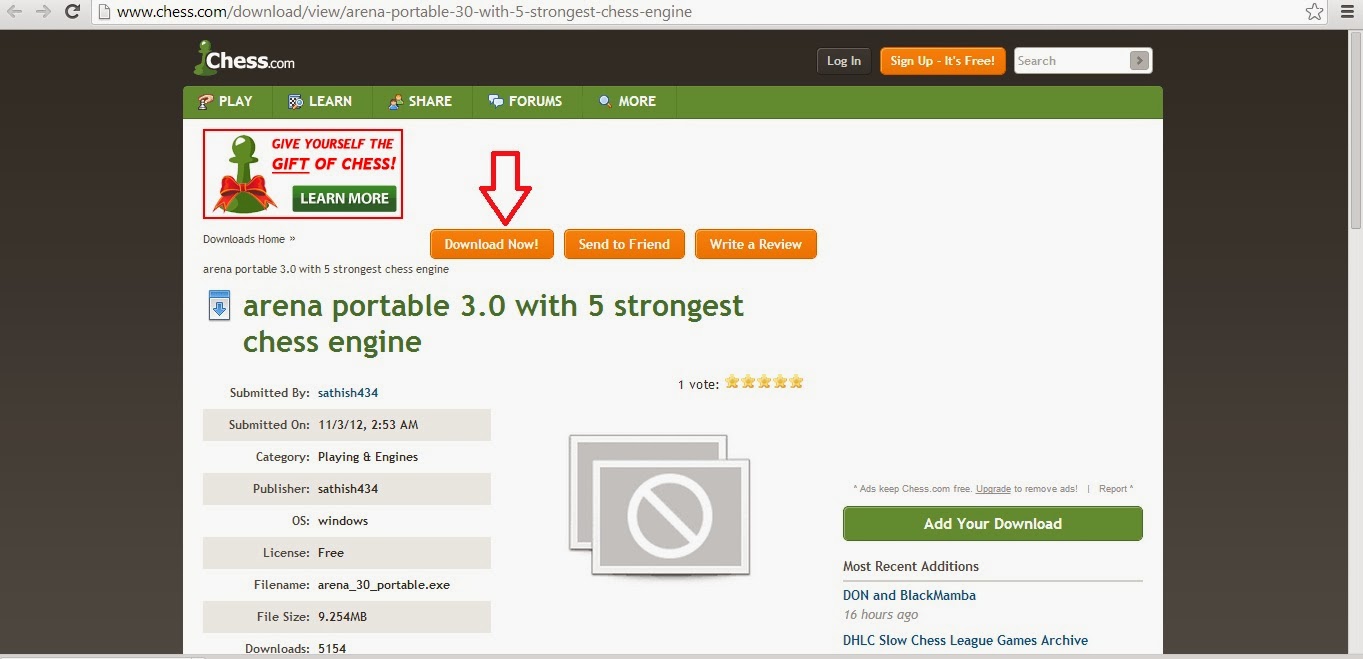Screen dimensions: 1363x659
Task: Click the placeholder screenshot thumbnail
Action: coord(659,505)
